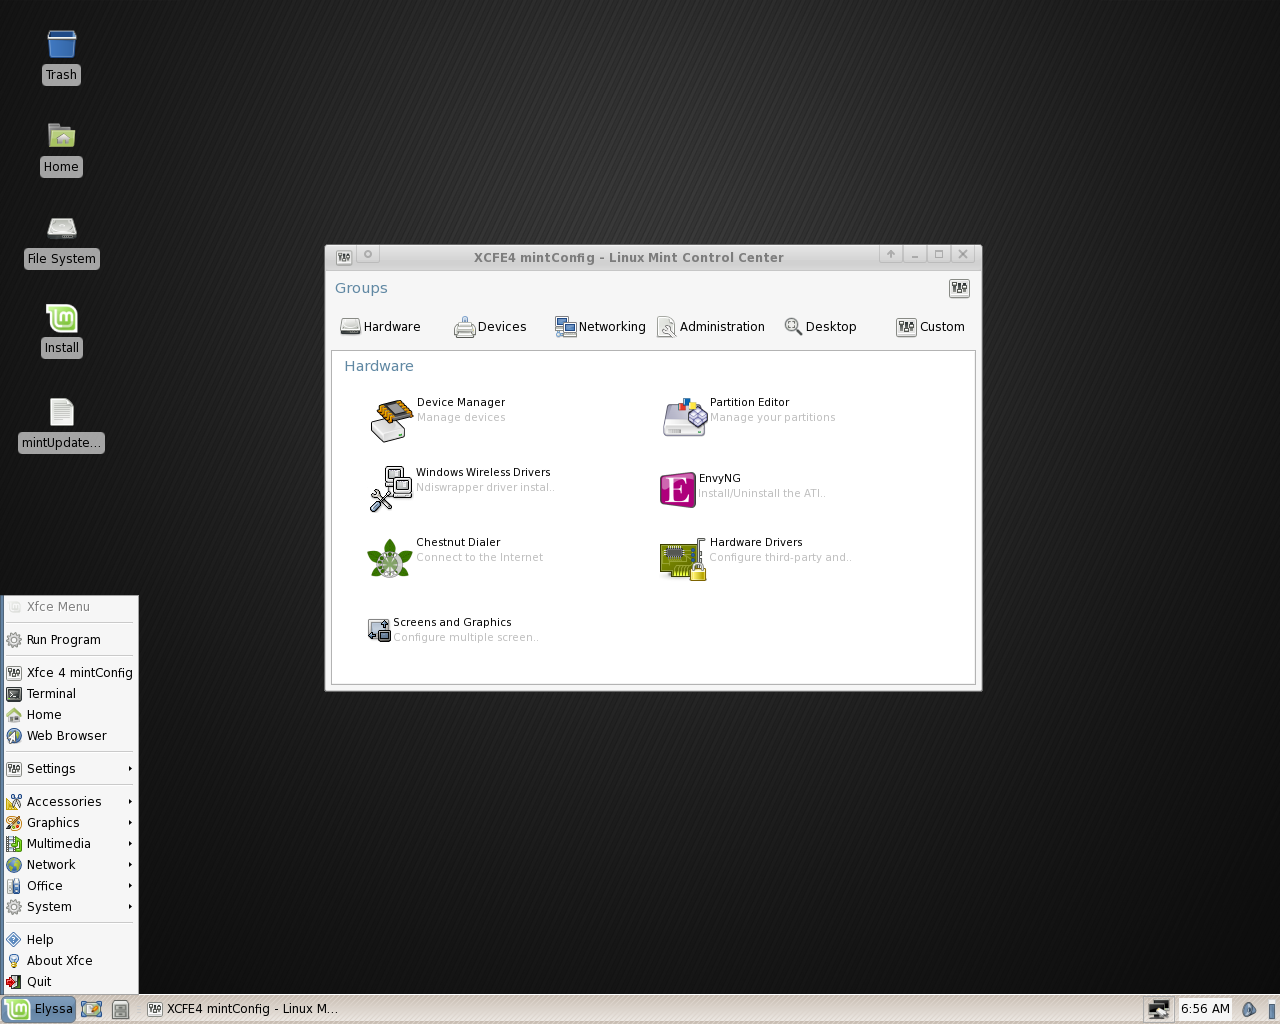Select the Desktop group
Viewport: 1280px width, 1024px height.
[x=820, y=327]
